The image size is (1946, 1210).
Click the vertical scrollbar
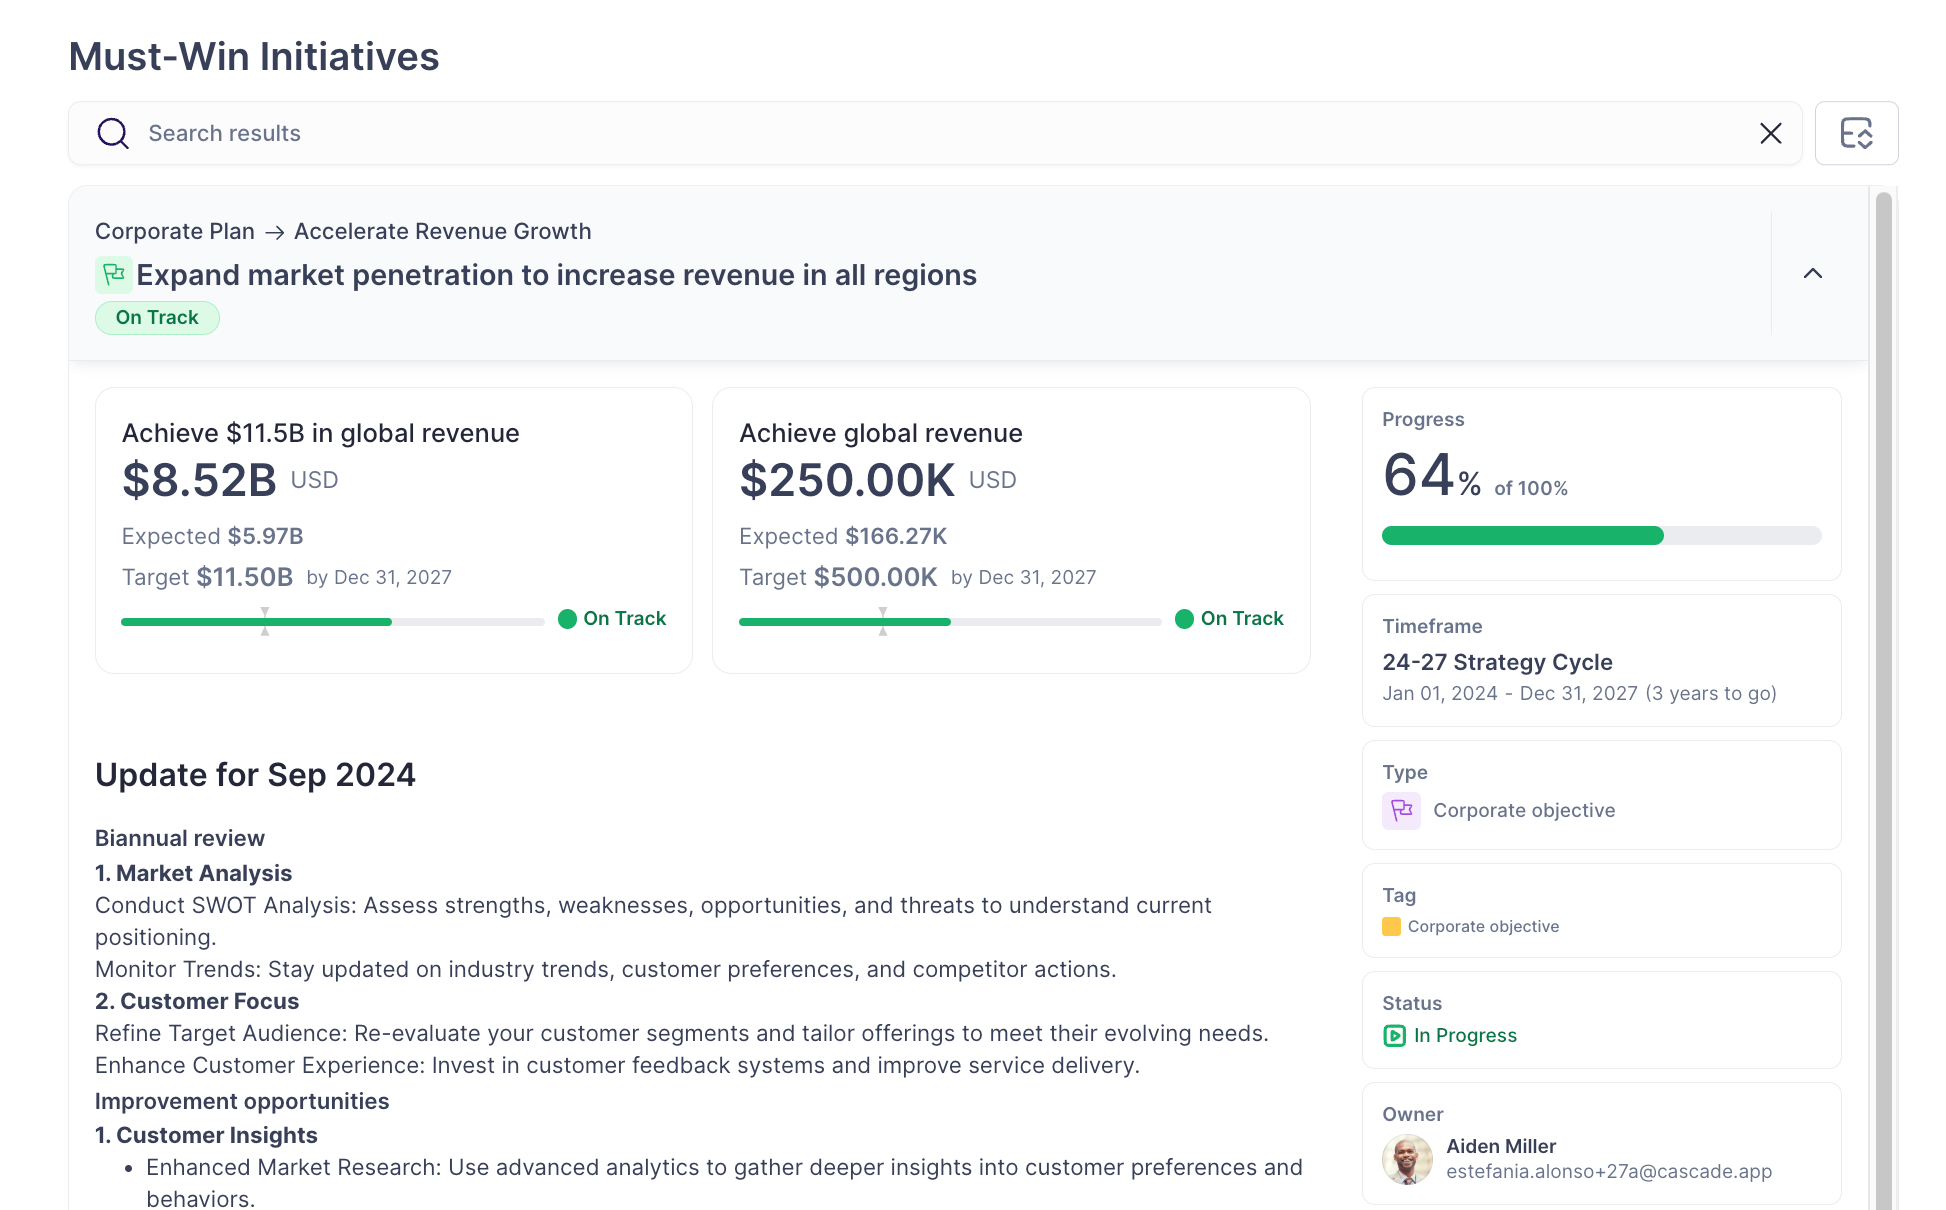[x=1883, y=700]
